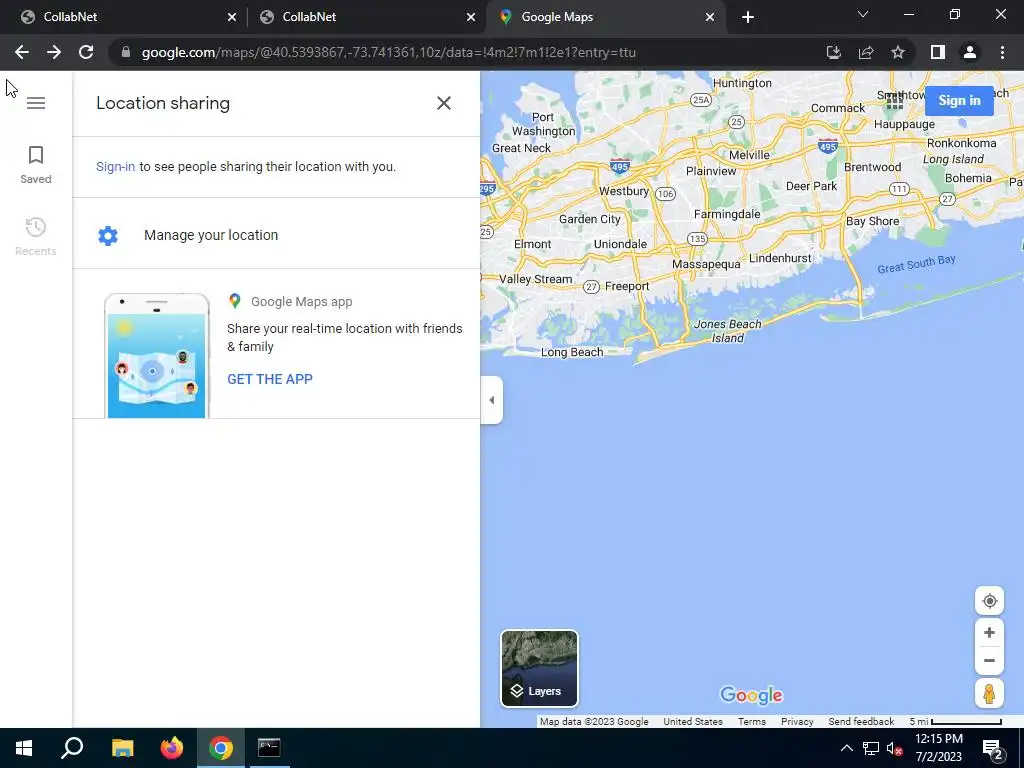The image size is (1024, 768).
Task: Launch Firefox from the taskbar
Action: (x=172, y=748)
